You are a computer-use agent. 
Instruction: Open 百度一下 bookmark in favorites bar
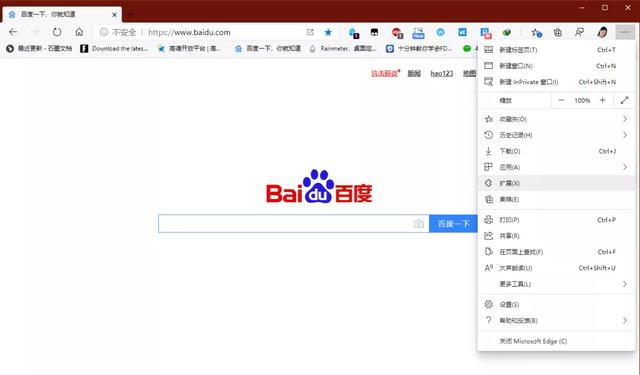coord(268,49)
